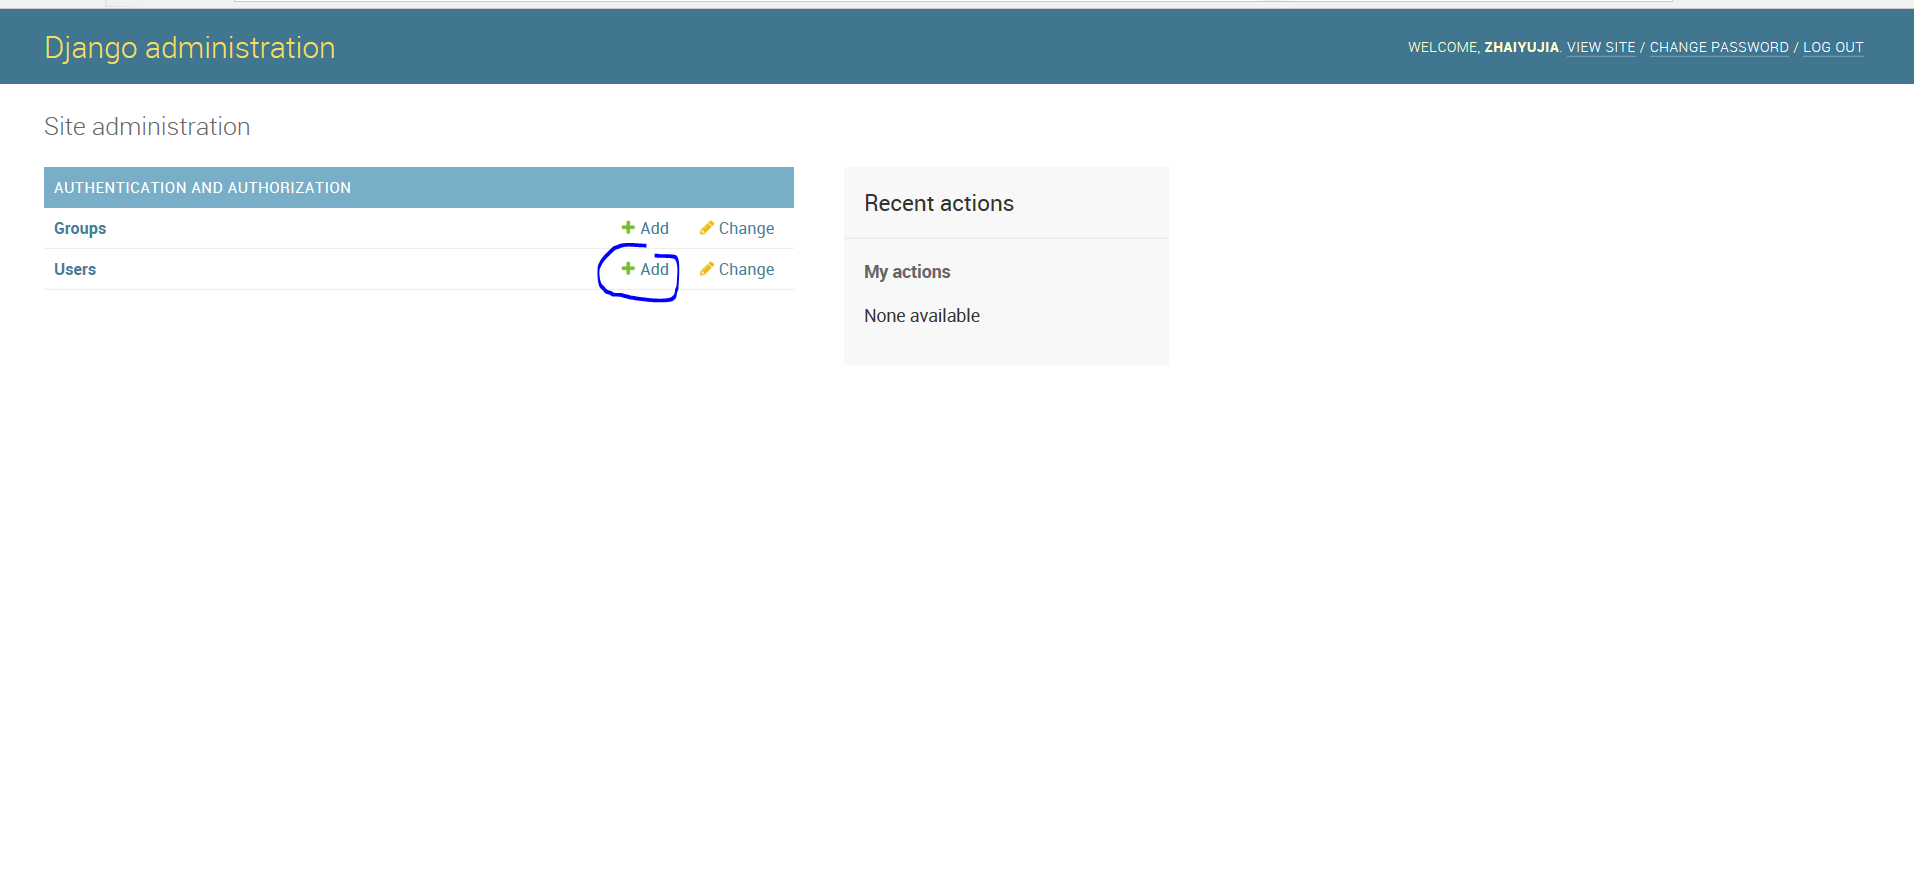Click the green plus icon in Users row
The width and height of the screenshot is (1914, 887).
click(x=628, y=269)
